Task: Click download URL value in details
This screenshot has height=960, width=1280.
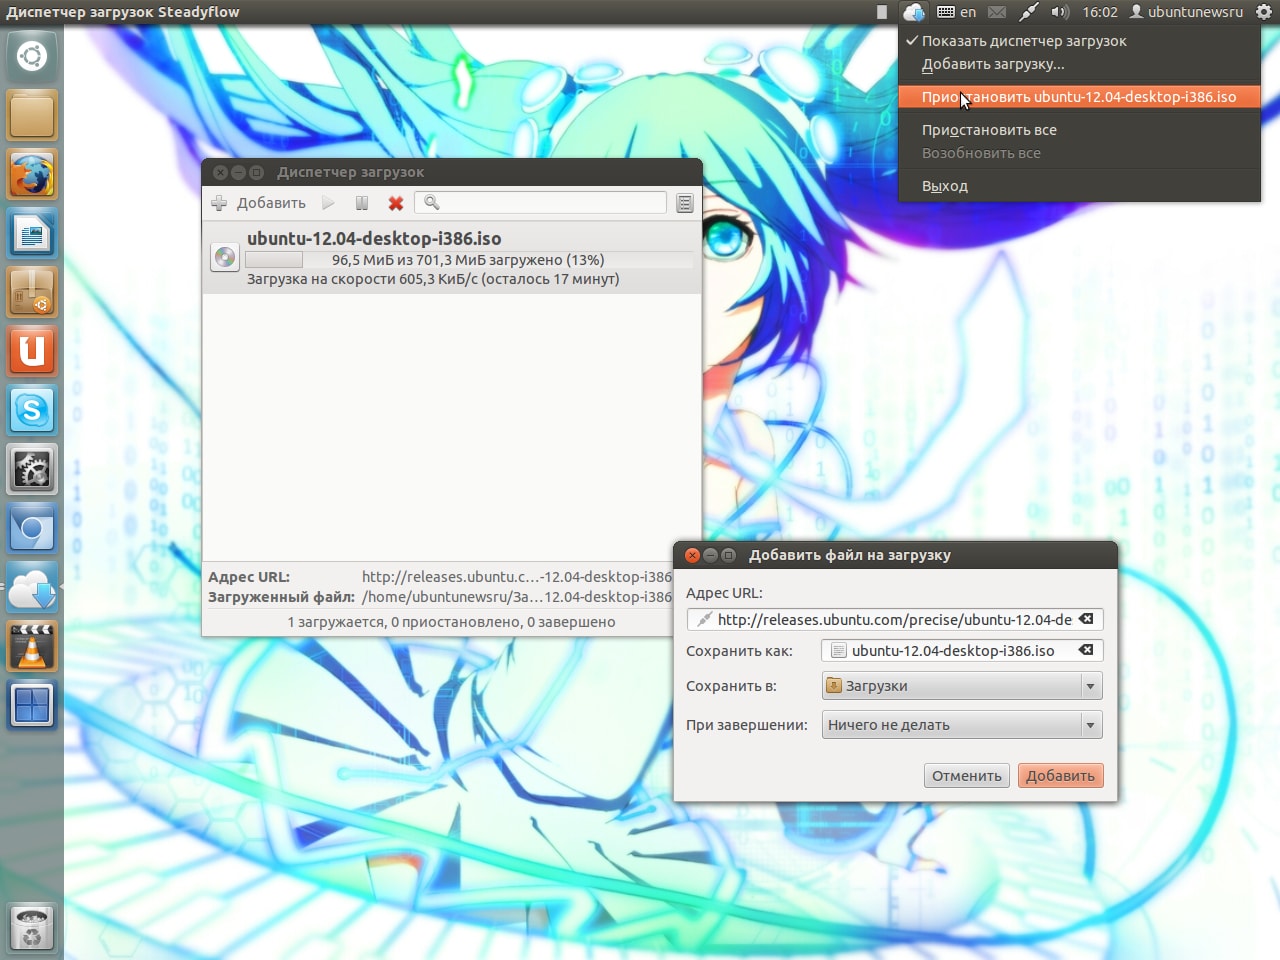Action: point(517,577)
